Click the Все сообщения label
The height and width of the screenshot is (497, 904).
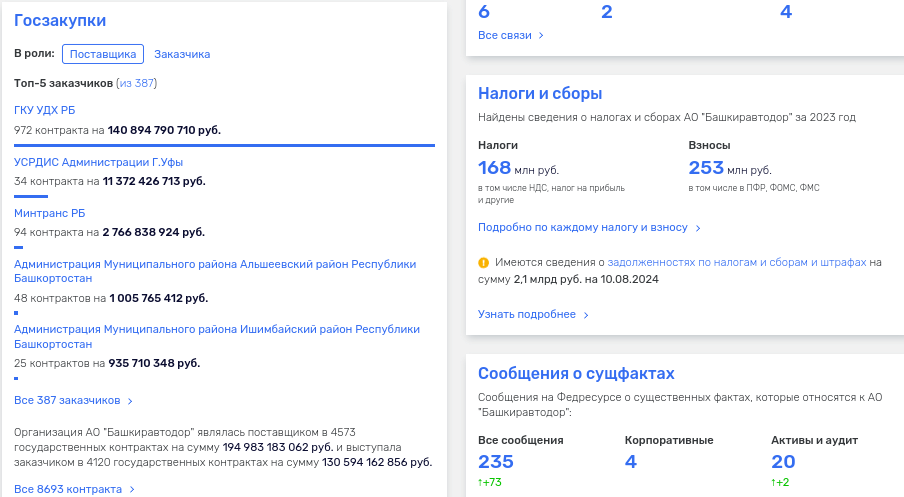pos(521,440)
